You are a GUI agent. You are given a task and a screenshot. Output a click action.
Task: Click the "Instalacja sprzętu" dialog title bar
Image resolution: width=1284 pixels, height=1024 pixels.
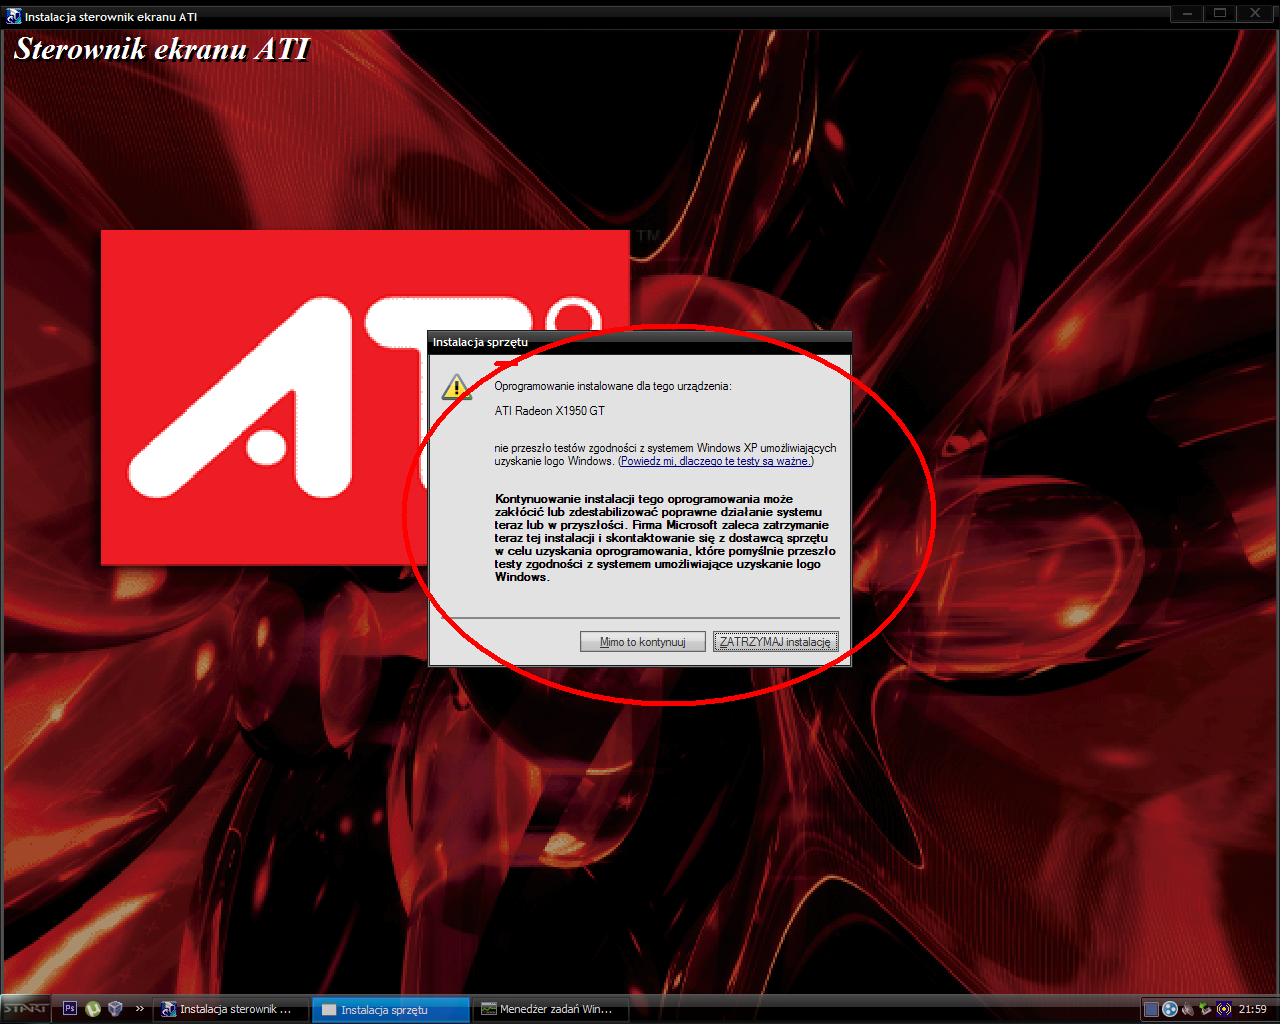(640, 342)
